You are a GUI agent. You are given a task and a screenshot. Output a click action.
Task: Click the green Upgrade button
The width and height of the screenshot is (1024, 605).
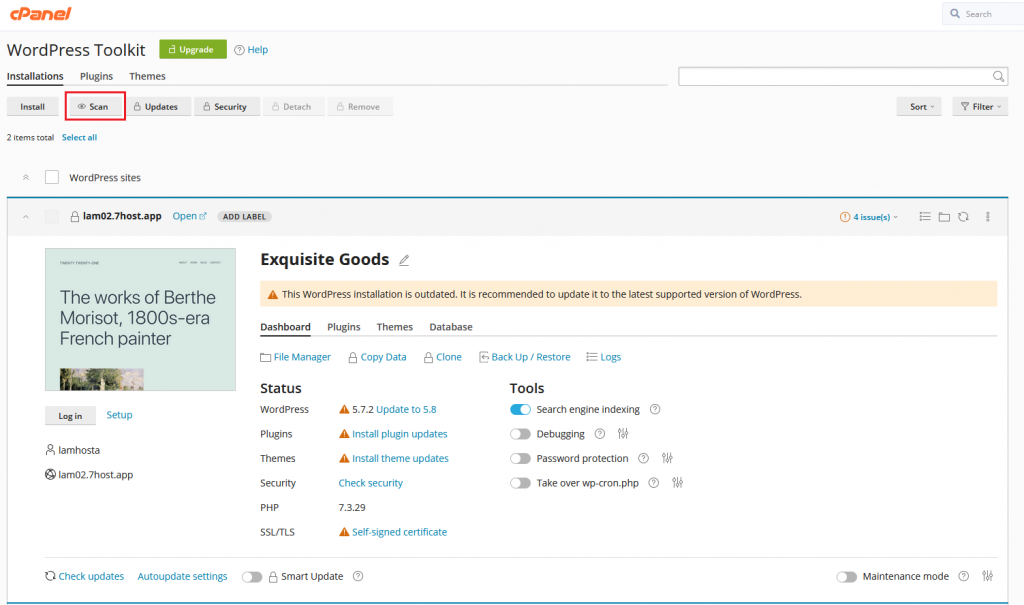tap(193, 50)
